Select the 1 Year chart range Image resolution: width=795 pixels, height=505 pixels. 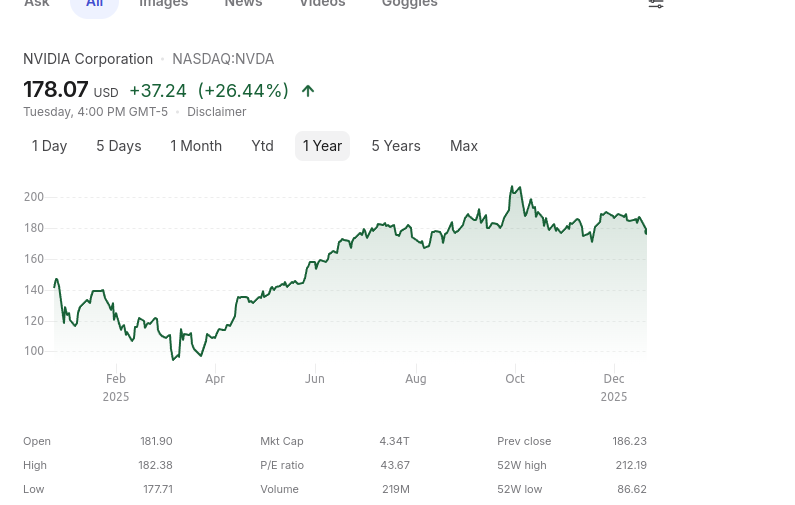point(322,146)
